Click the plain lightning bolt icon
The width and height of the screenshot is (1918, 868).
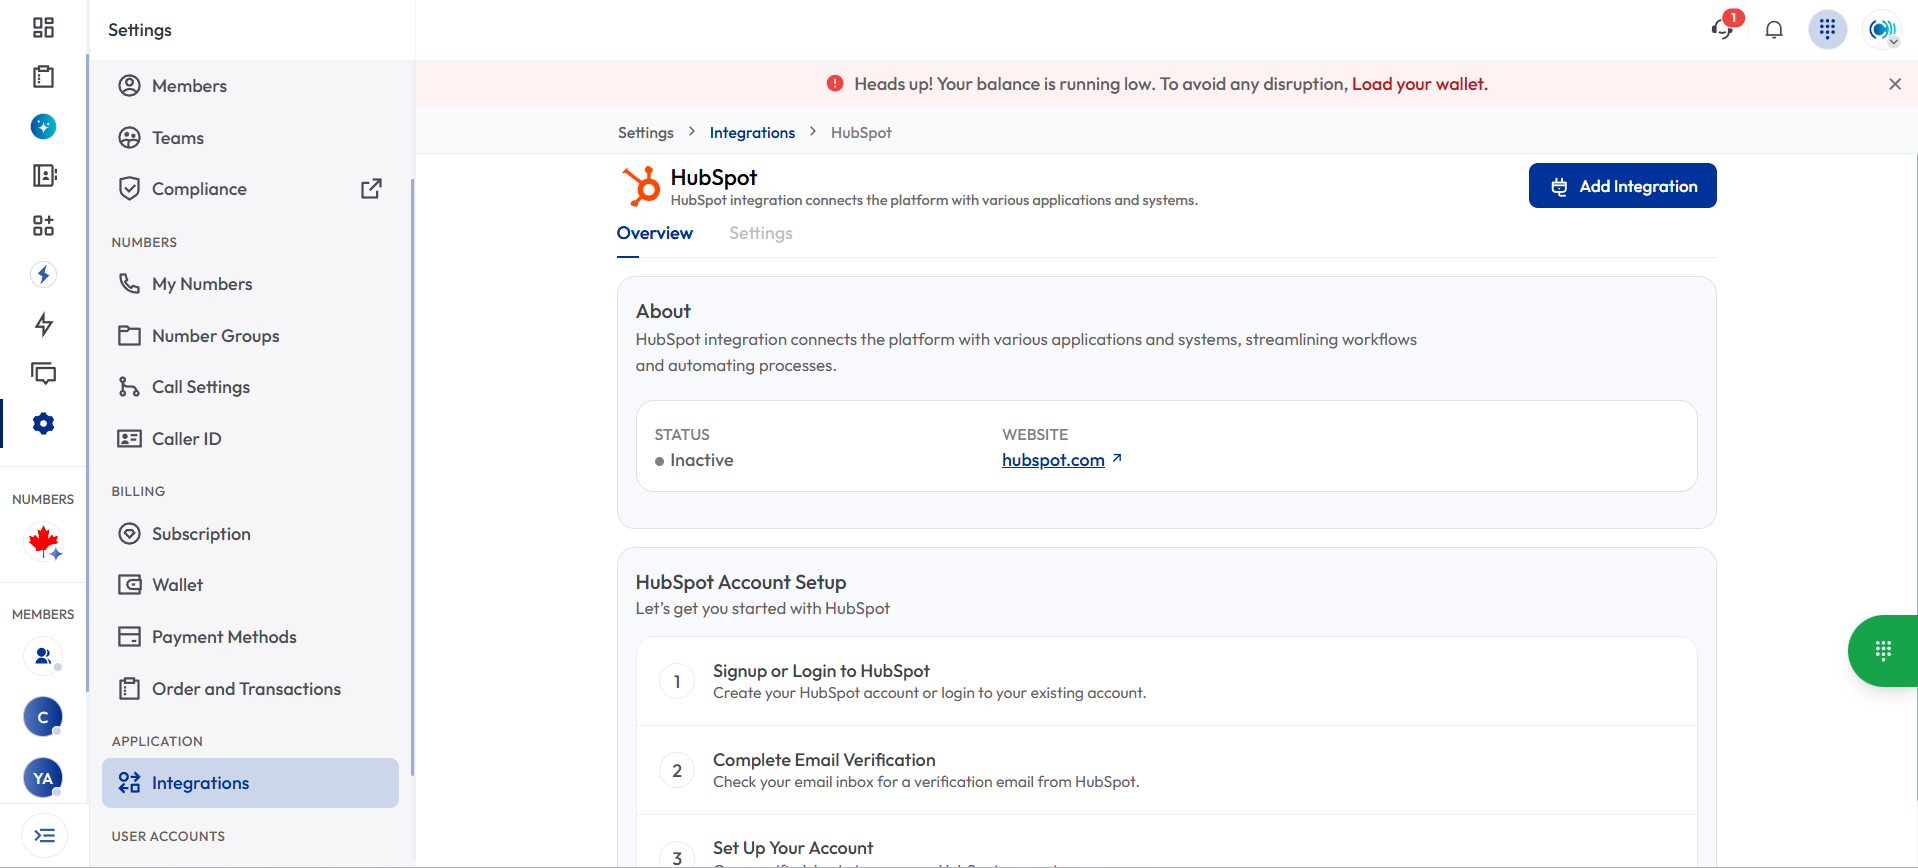43,324
